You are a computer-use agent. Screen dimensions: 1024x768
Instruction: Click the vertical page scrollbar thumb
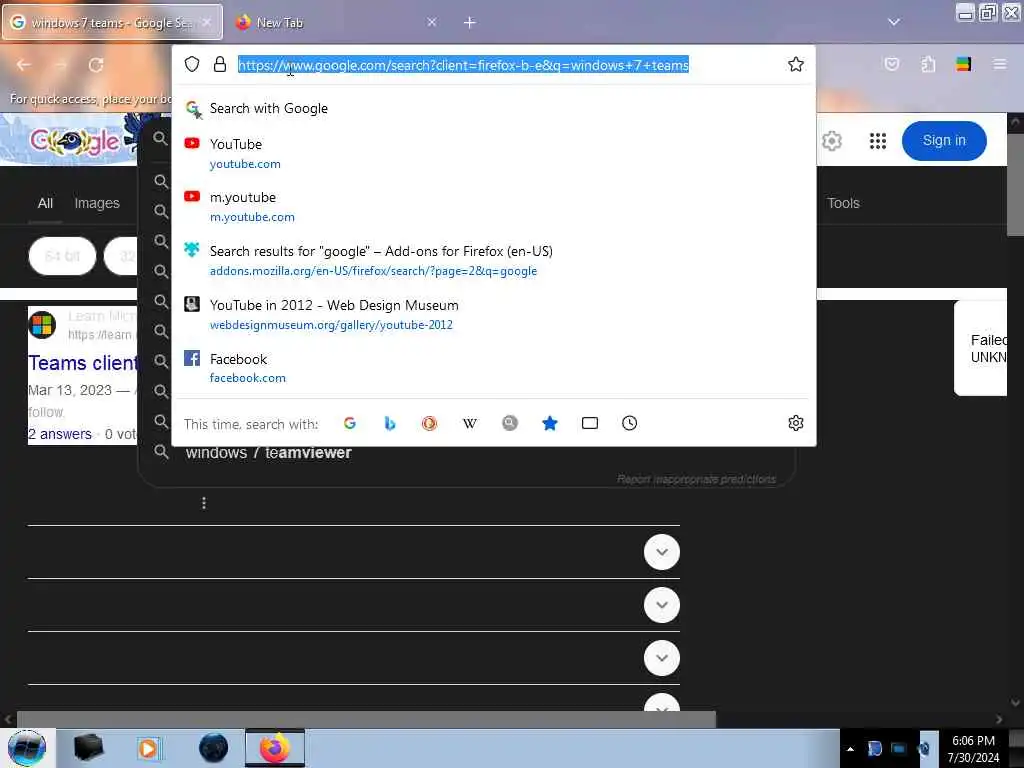1015,185
